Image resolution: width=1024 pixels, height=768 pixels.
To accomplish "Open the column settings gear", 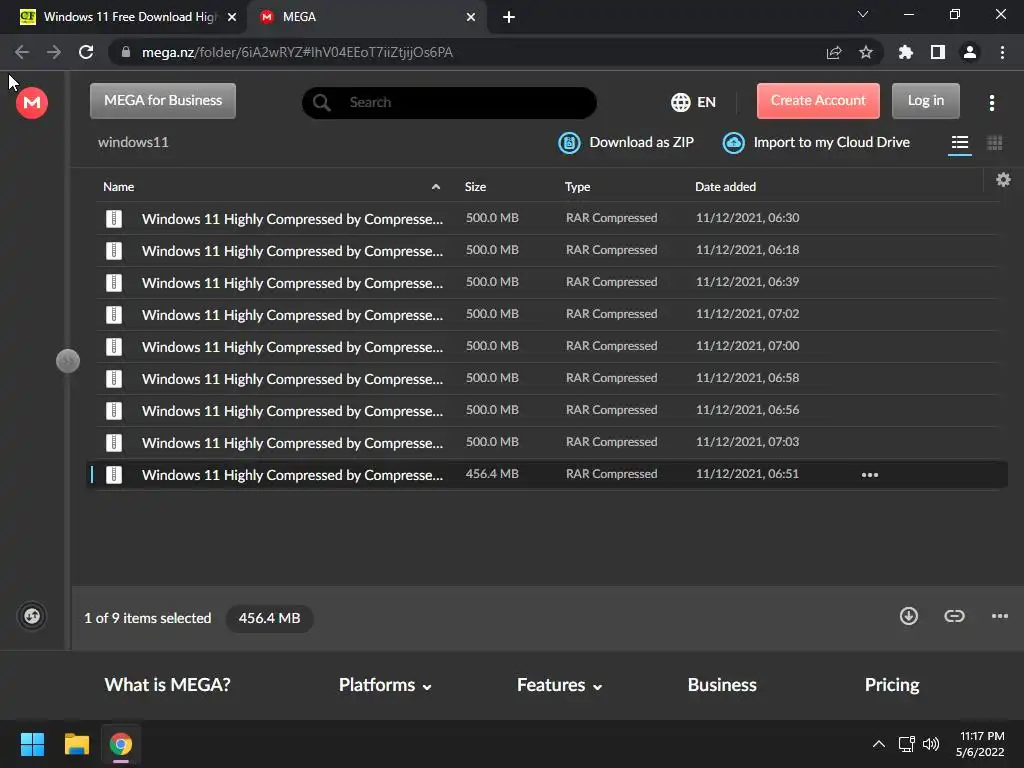I will [x=1003, y=180].
